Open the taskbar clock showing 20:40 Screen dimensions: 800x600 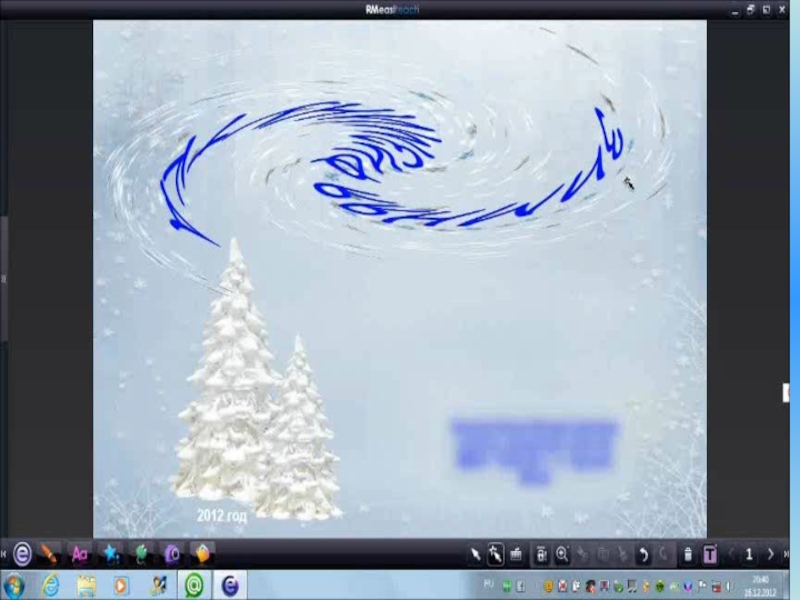pyautogui.click(x=761, y=586)
